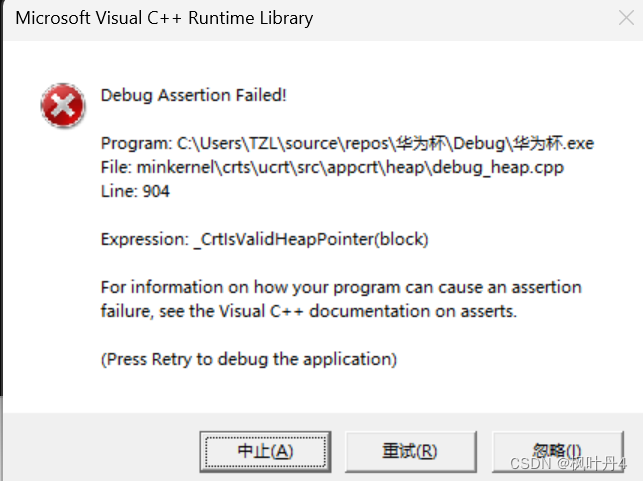Click the Press Retry to debug hint
This screenshot has height=481, width=643.
[249, 359]
